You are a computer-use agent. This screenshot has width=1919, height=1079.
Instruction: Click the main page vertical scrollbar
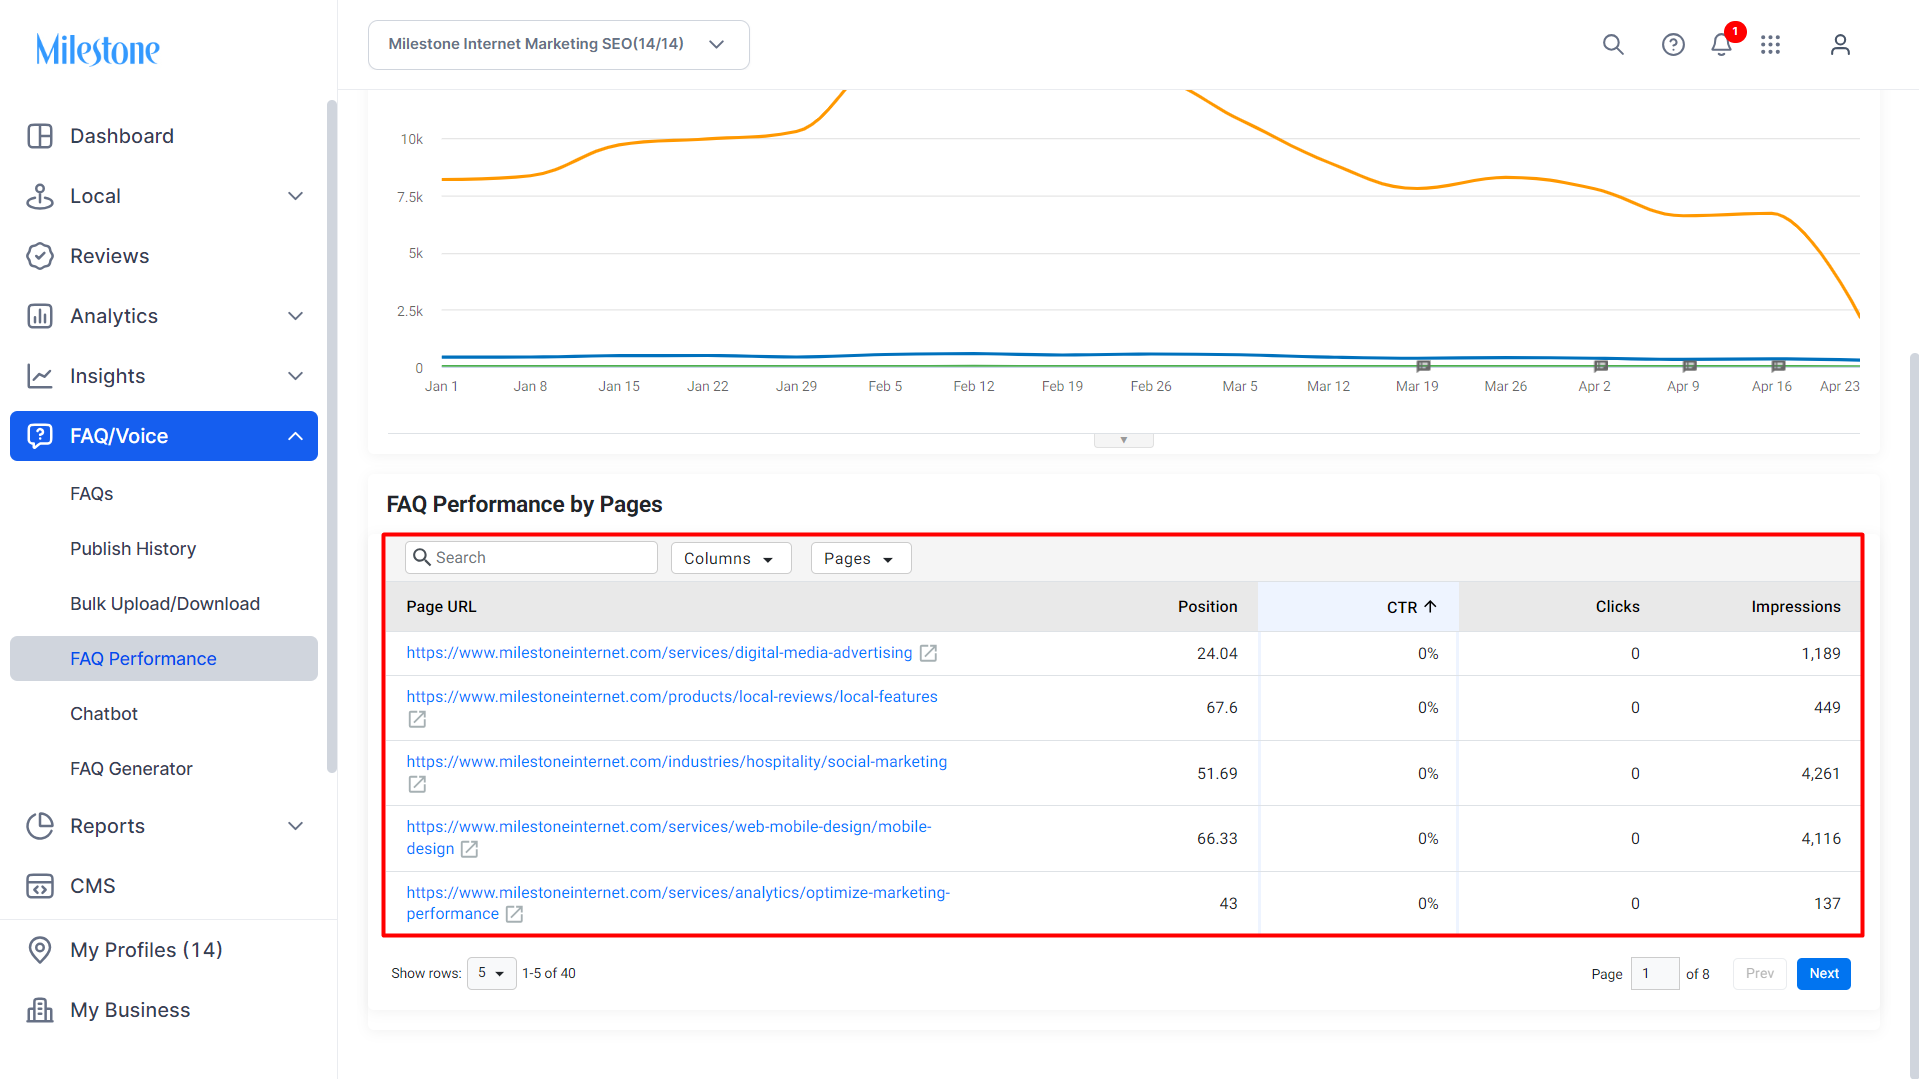point(1913,715)
